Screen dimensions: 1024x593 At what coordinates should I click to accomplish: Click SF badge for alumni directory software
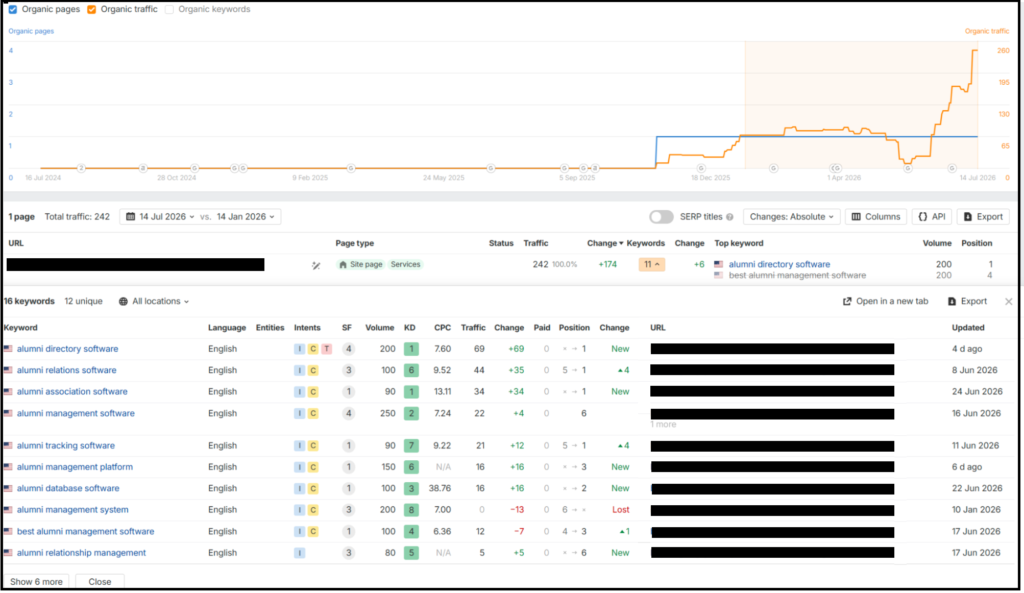349,349
